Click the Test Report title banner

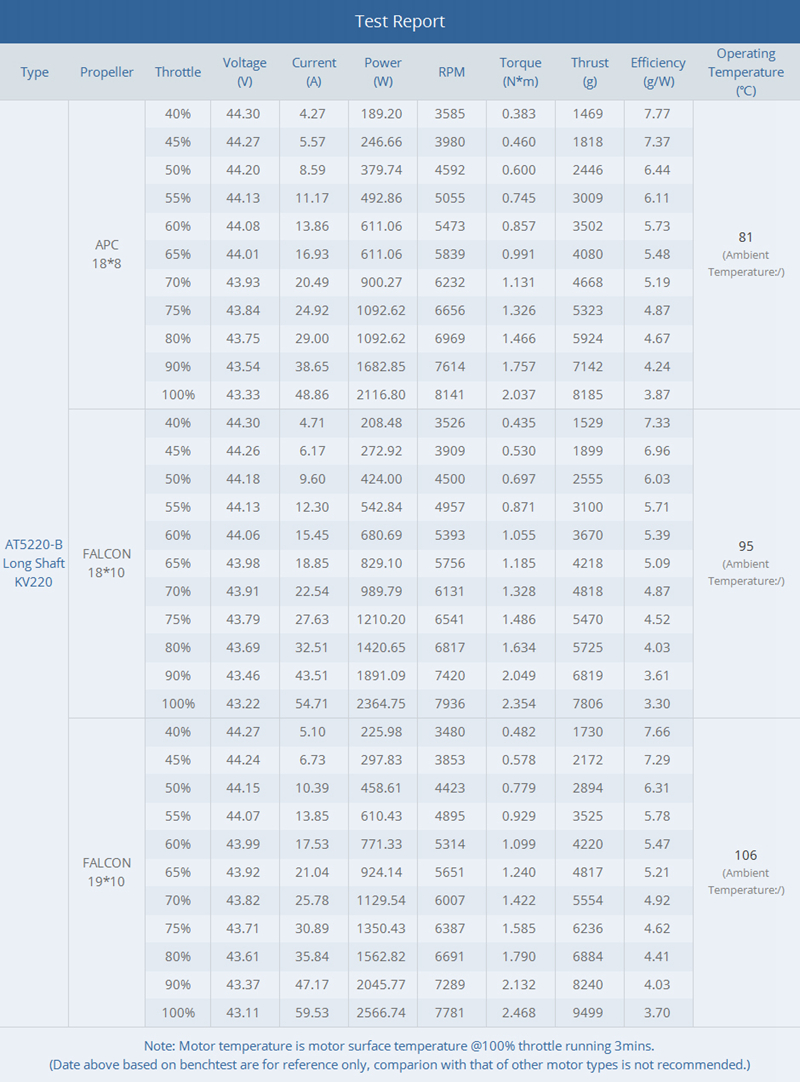point(400,21)
